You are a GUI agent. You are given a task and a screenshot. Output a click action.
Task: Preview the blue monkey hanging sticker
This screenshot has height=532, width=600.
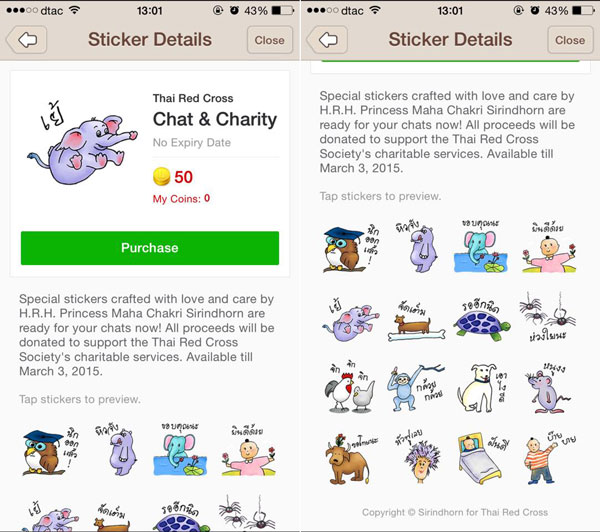coord(416,387)
